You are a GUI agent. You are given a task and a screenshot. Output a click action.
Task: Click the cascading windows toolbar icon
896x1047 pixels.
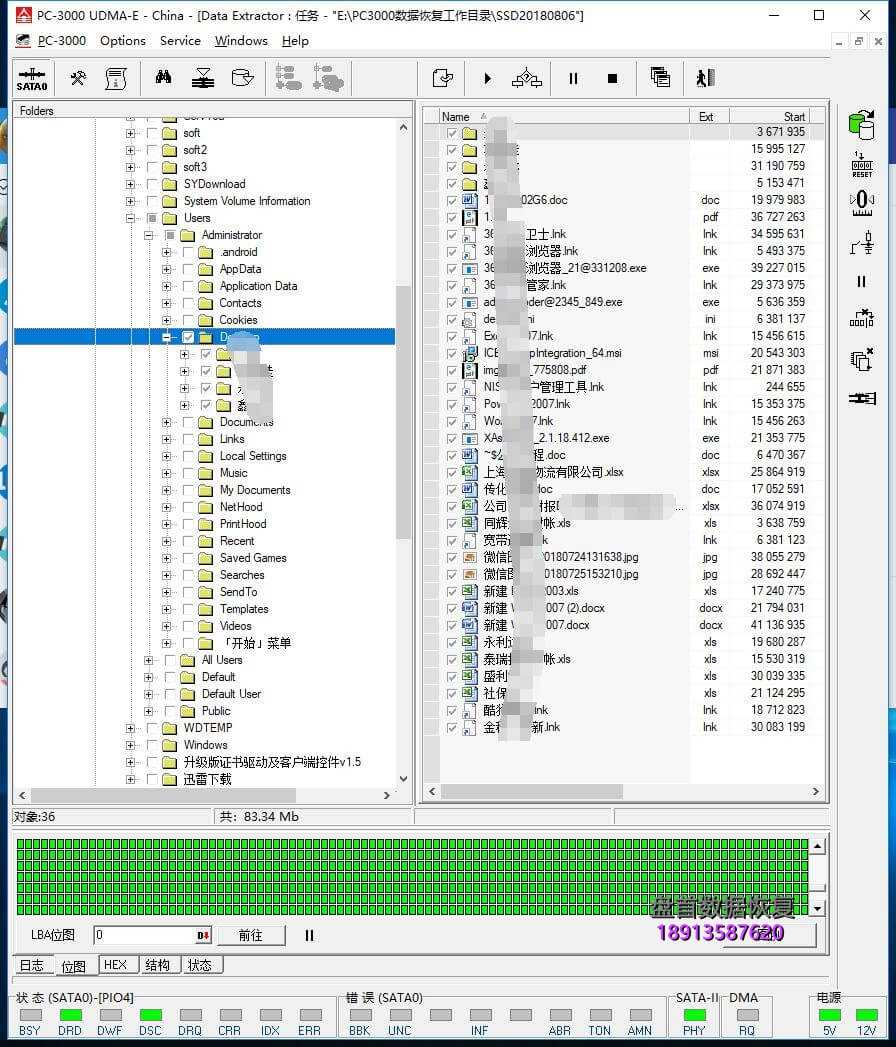click(660, 78)
